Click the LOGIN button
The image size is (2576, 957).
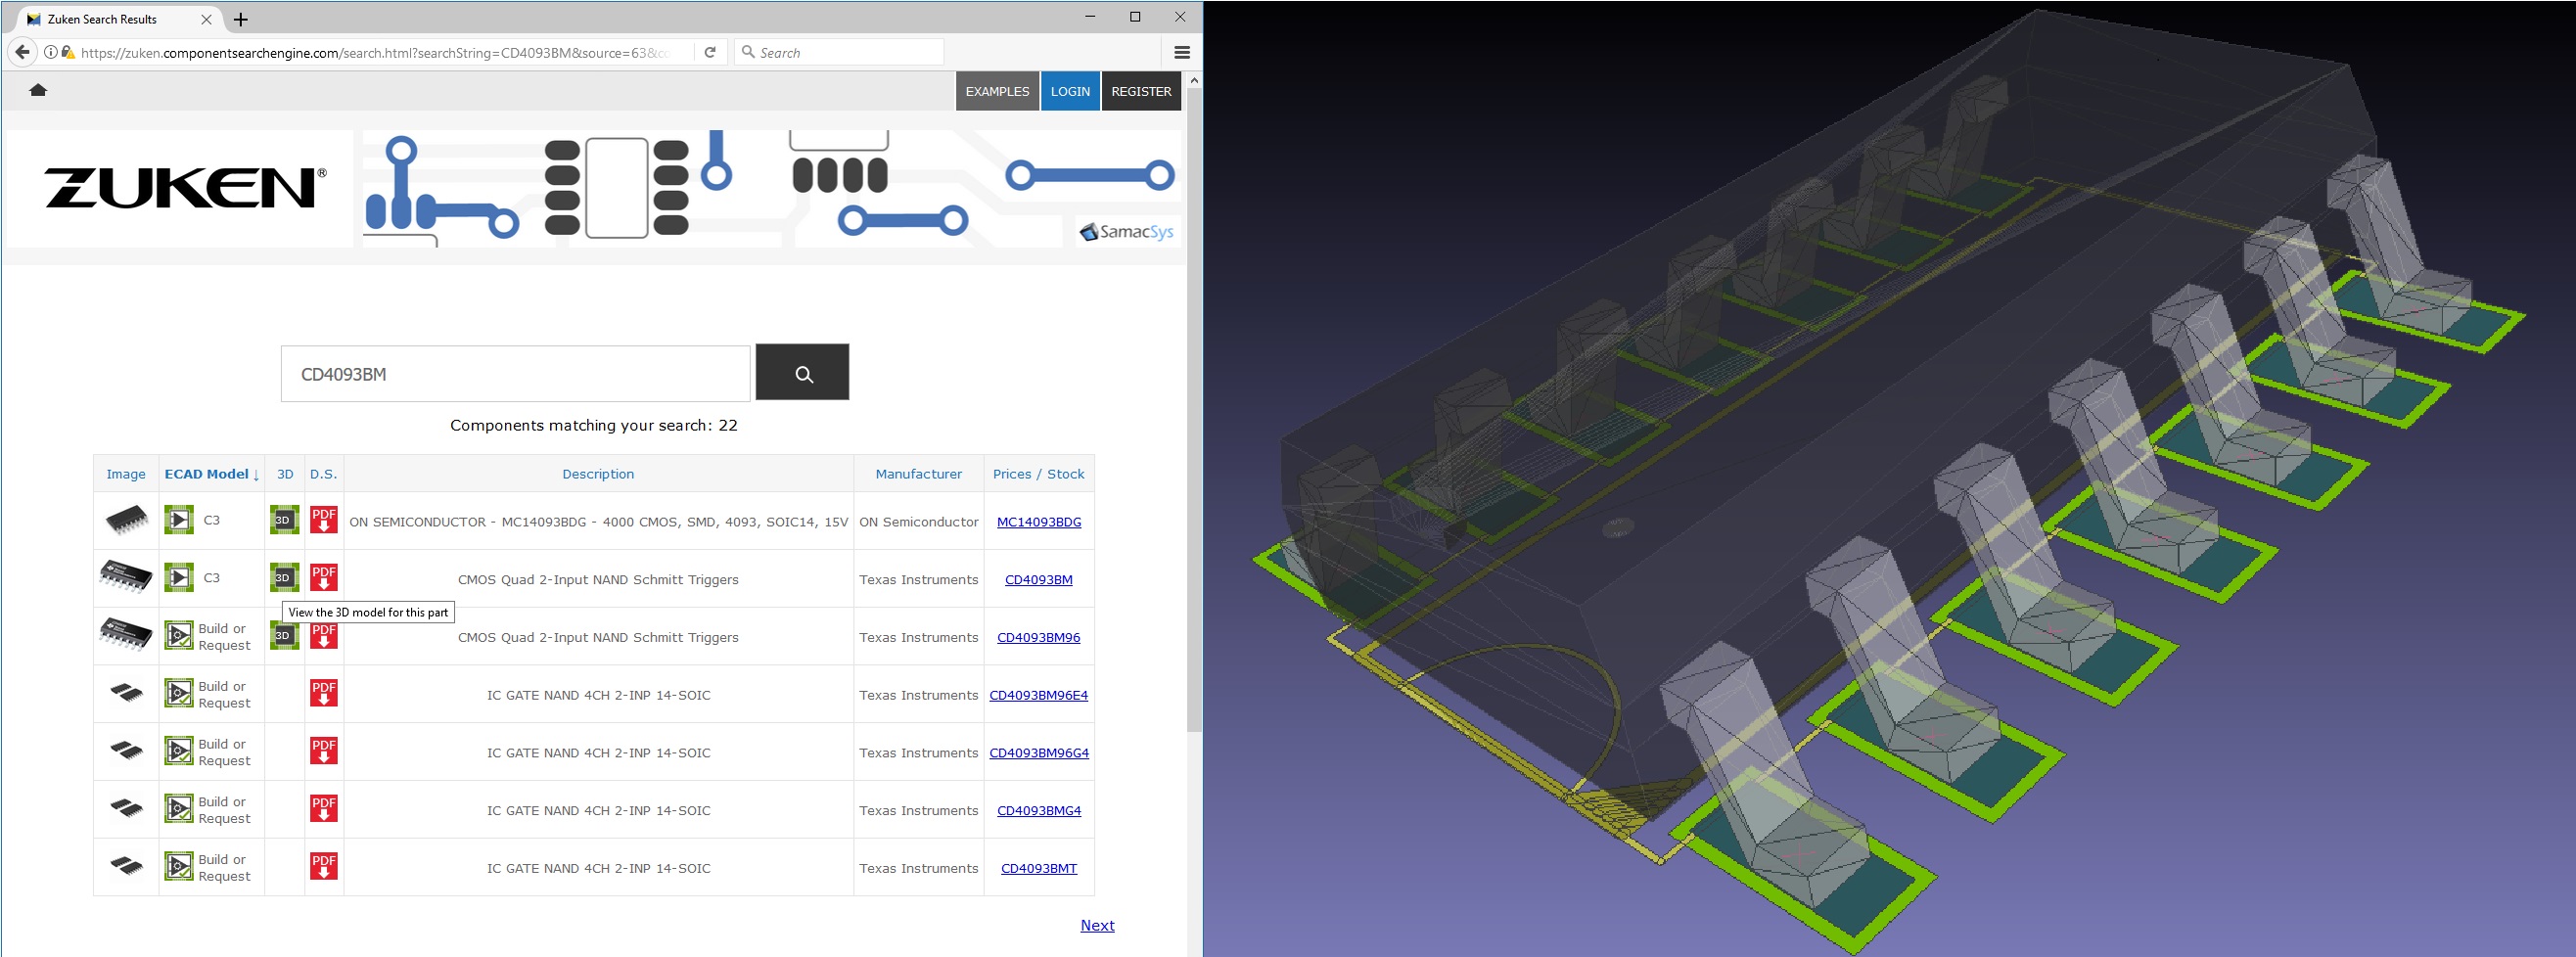pos(1070,91)
